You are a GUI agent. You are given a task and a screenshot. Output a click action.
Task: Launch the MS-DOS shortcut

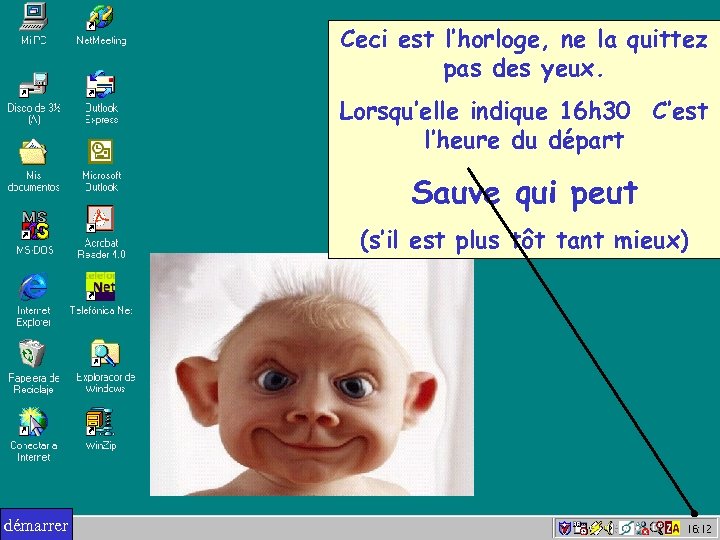point(34,232)
